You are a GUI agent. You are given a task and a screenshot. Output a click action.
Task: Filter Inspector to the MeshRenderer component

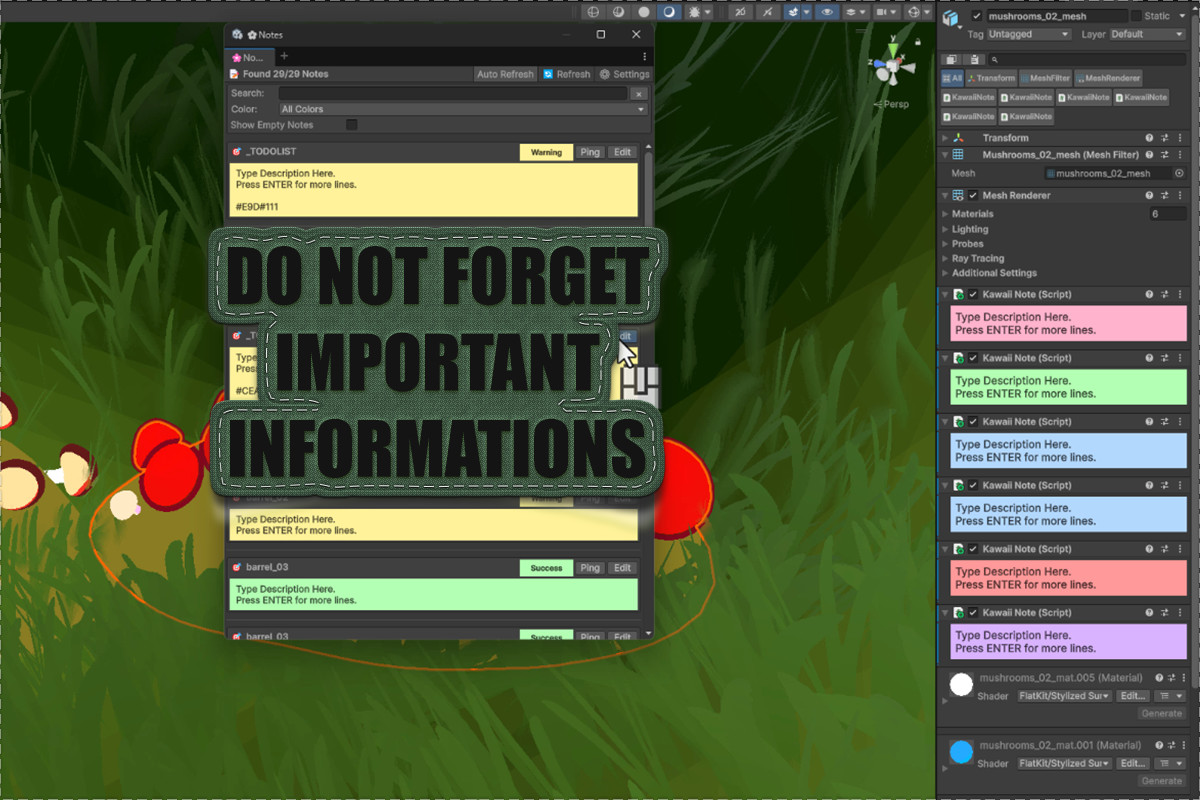click(1108, 78)
